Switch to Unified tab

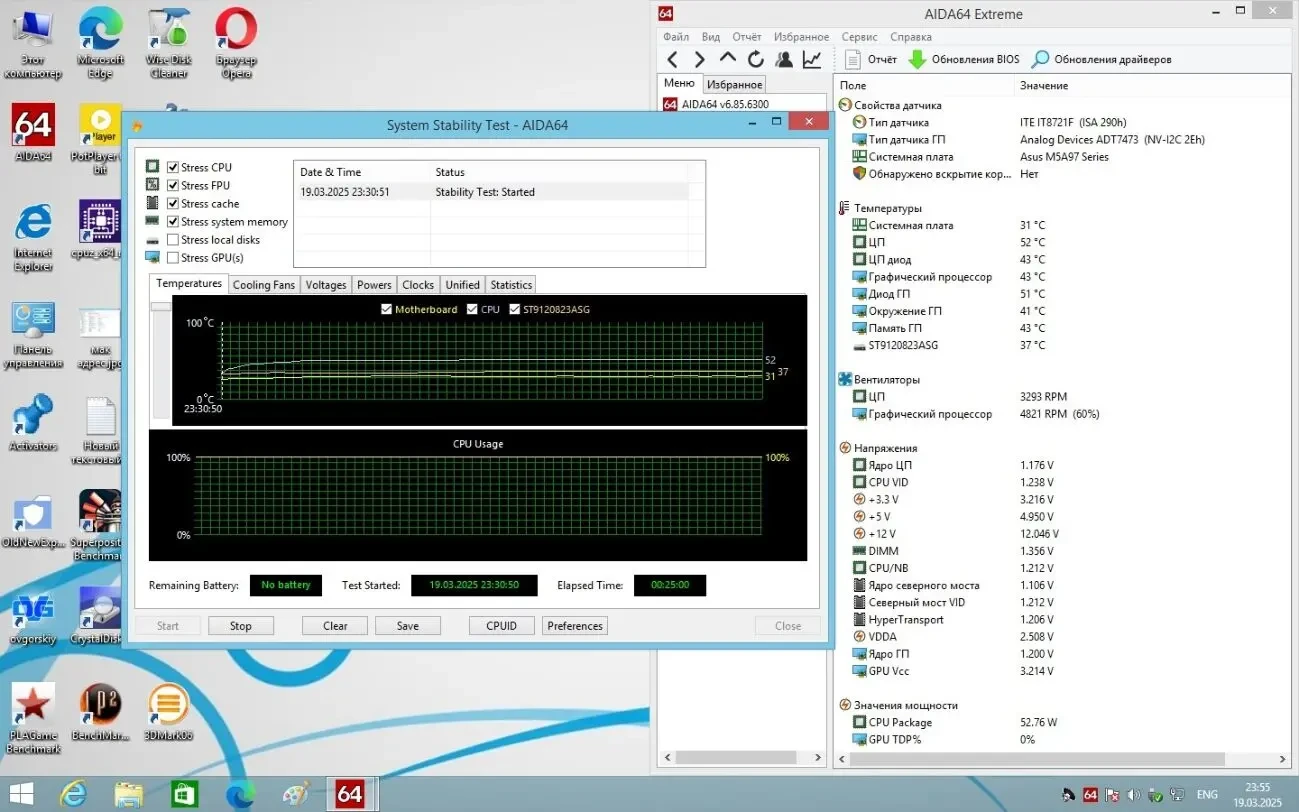tap(462, 285)
